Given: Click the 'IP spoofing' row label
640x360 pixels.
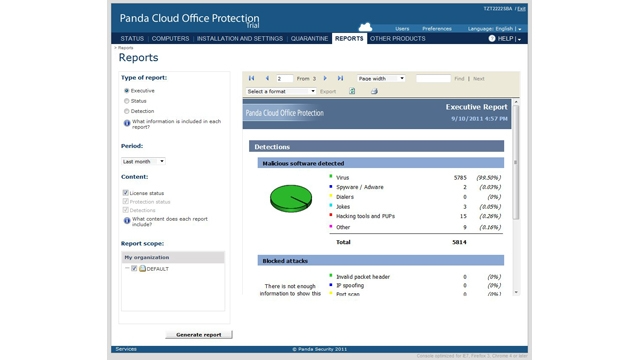Looking at the screenshot, I should pyautogui.click(x=350, y=285).
